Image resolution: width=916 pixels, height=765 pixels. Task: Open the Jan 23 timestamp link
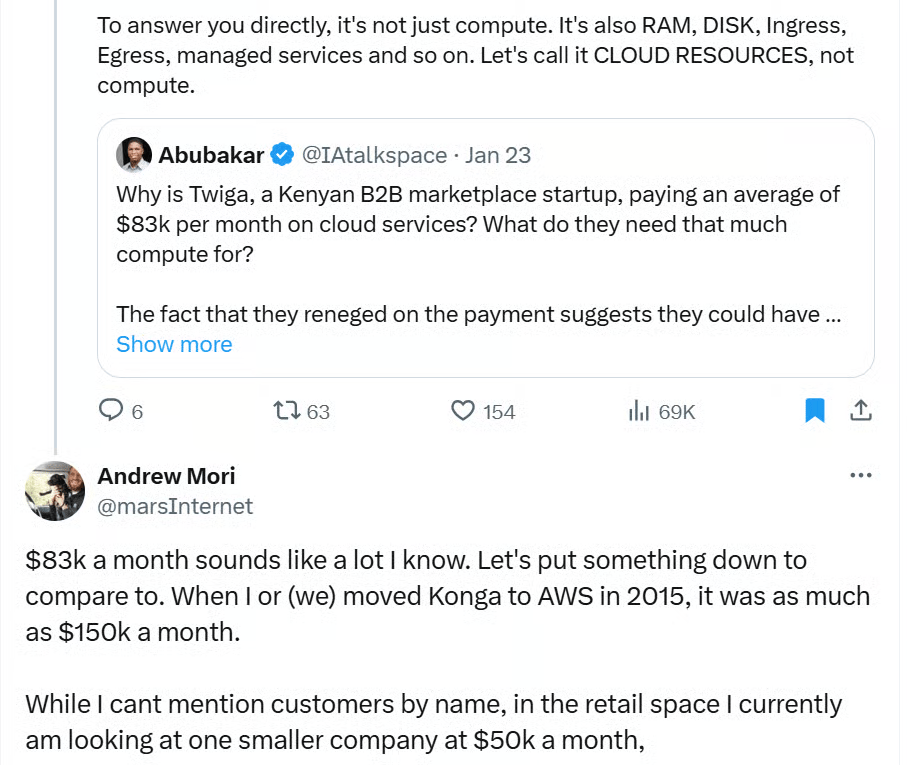tap(498, 155)
